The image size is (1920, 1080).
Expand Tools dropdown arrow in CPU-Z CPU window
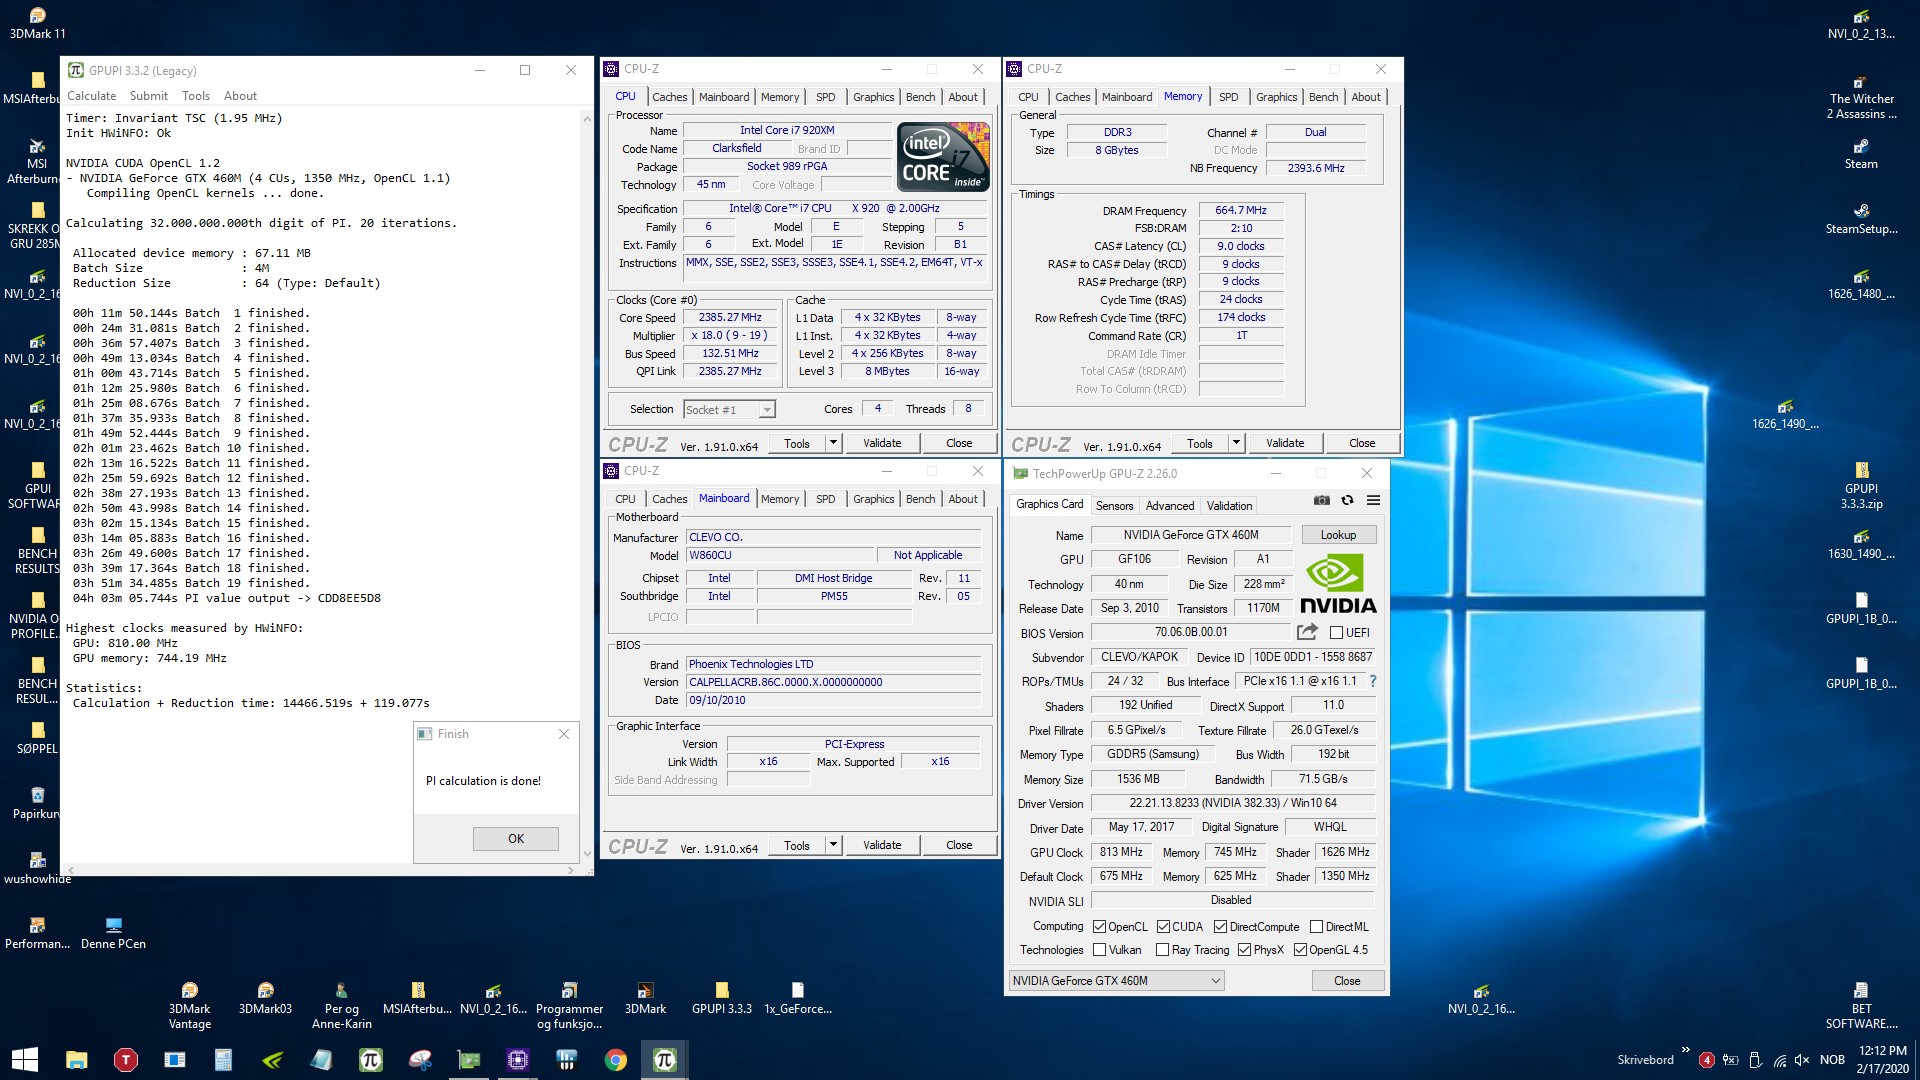tap(832, 443)
